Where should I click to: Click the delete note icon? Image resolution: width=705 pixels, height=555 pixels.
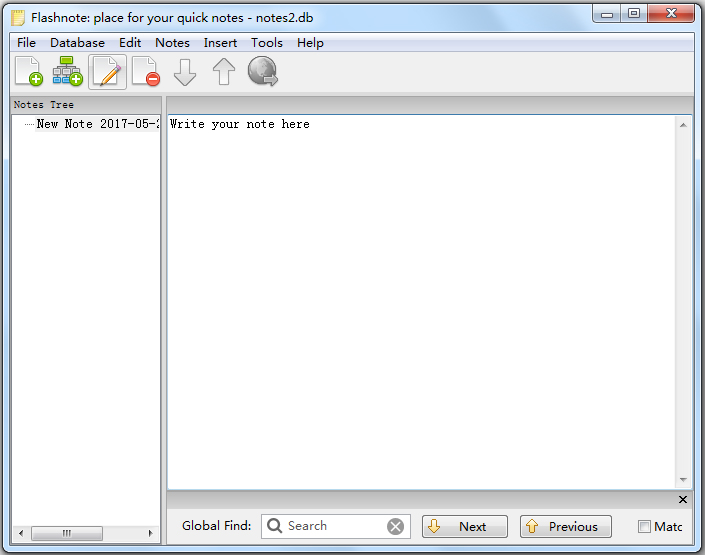tap(146, 71)
